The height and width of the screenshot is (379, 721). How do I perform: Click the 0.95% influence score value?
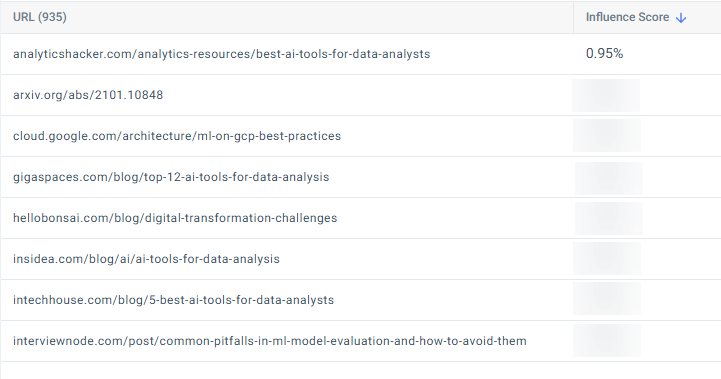(x=604, y=53)
